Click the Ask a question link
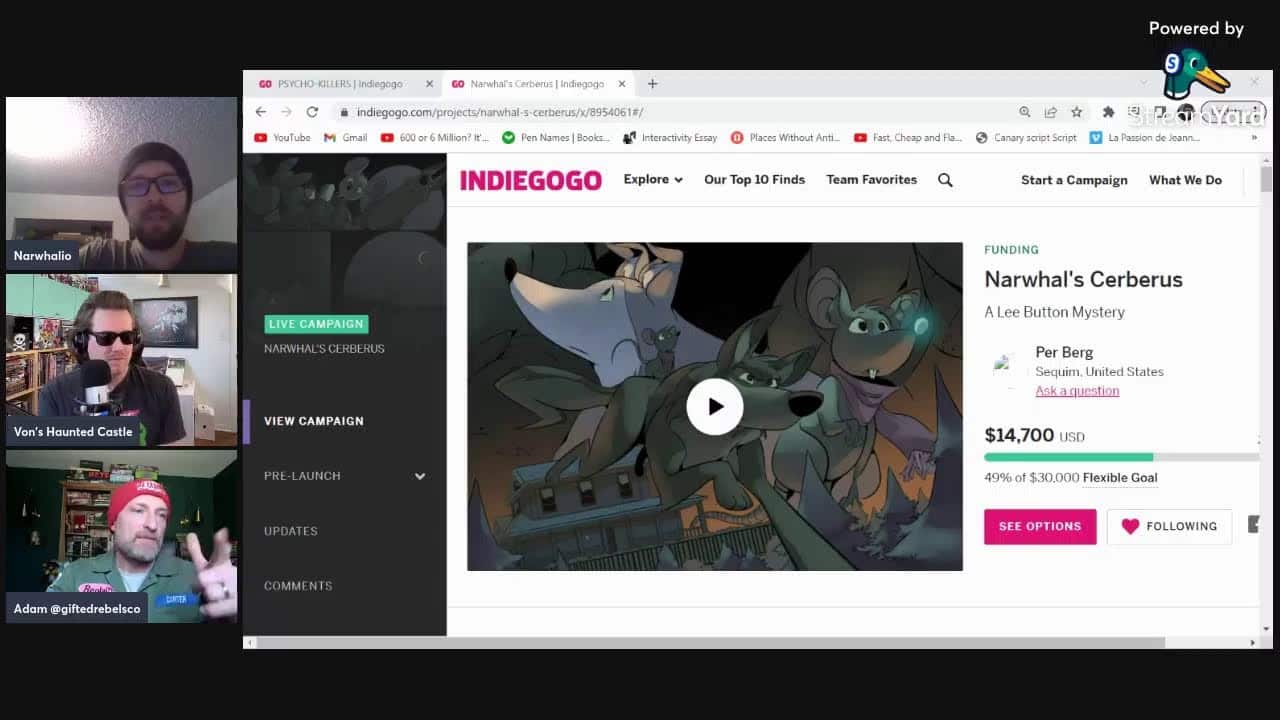 click(x=1077, y=391)
